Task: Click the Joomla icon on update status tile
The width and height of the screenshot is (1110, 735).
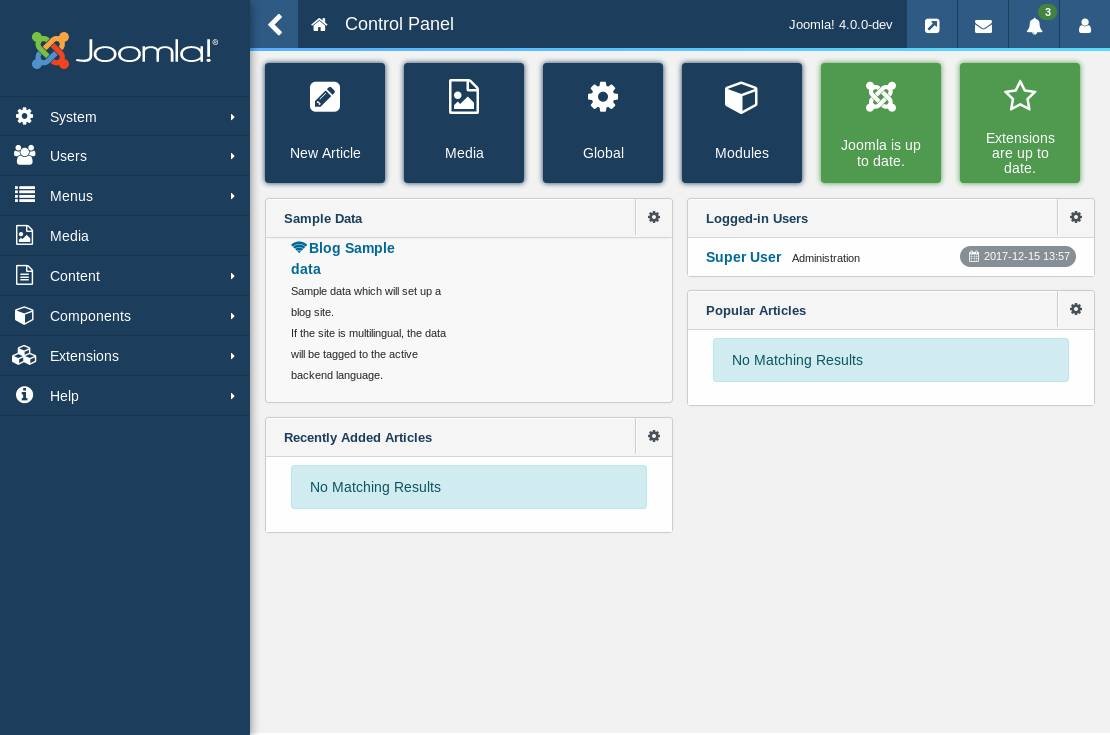Action: (x=881, y=97)
